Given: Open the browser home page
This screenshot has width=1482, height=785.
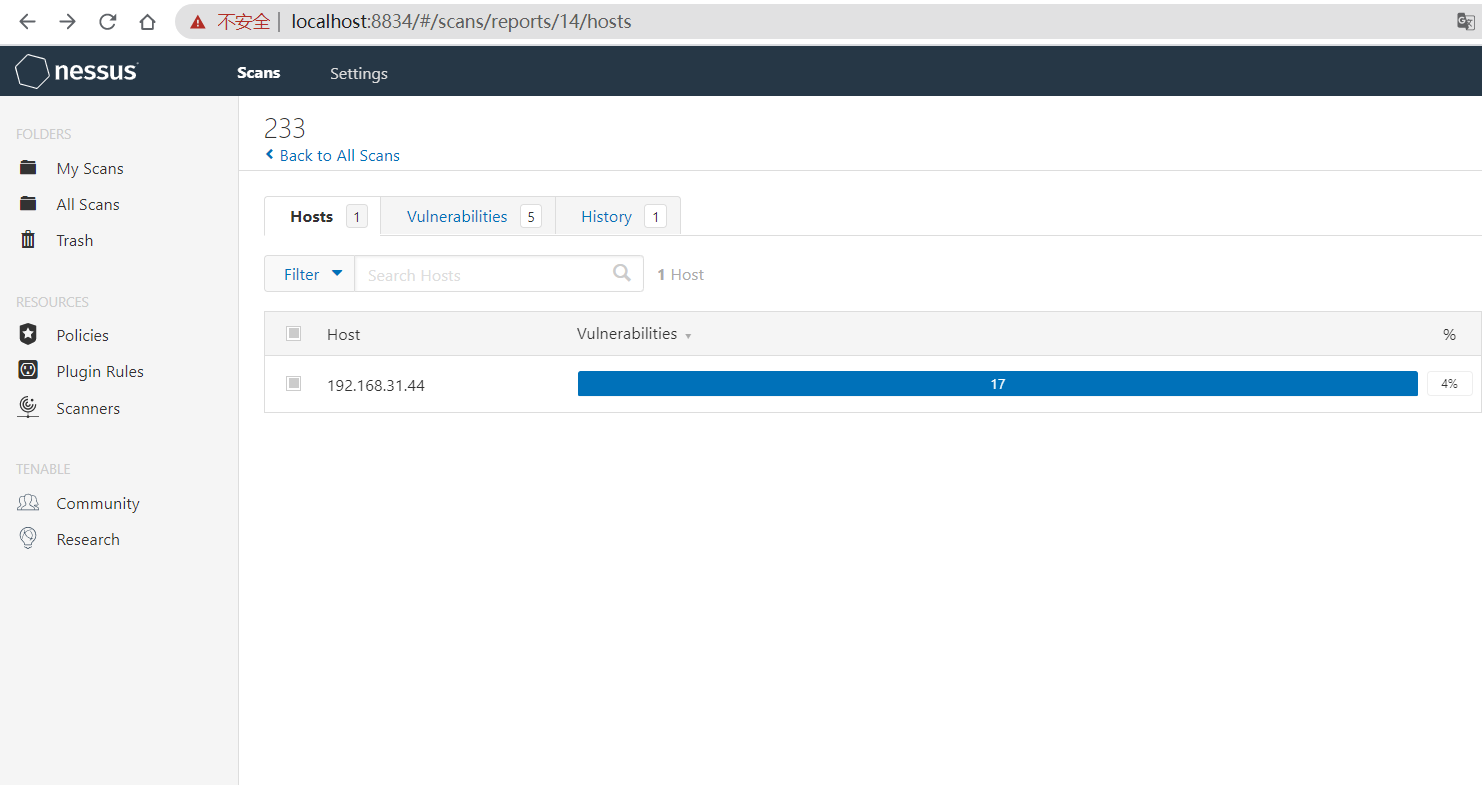Looking at the screenshot, I should point(147,21).
